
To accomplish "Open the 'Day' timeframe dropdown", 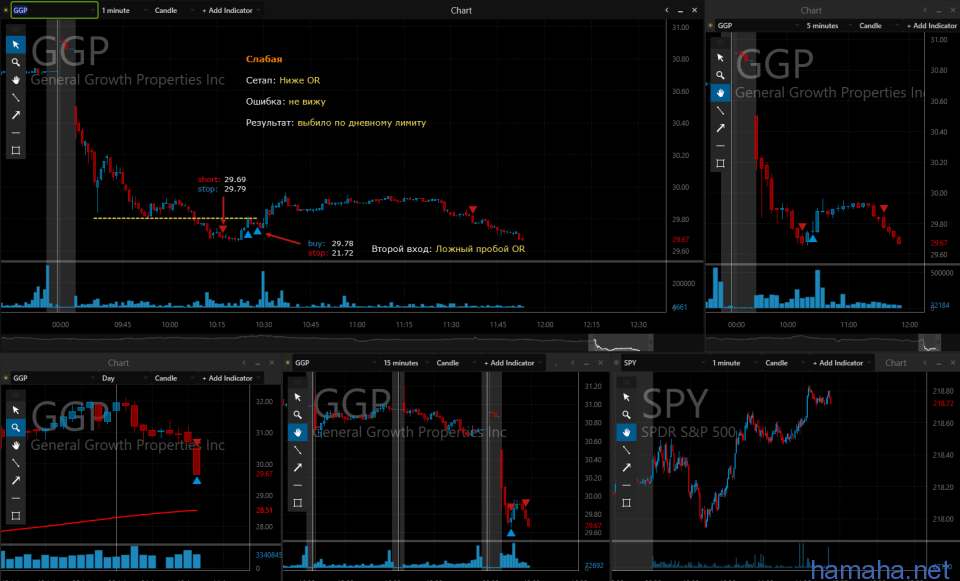I will pyautogui.click(x=124, y=378).
